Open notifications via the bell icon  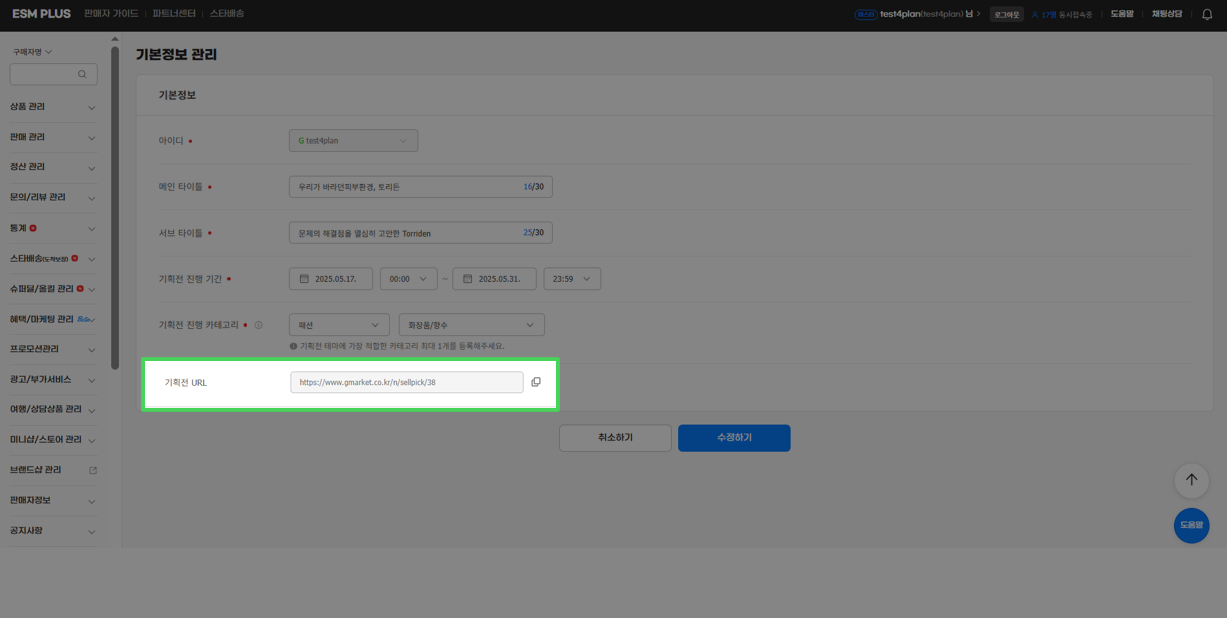point(1206,14)
